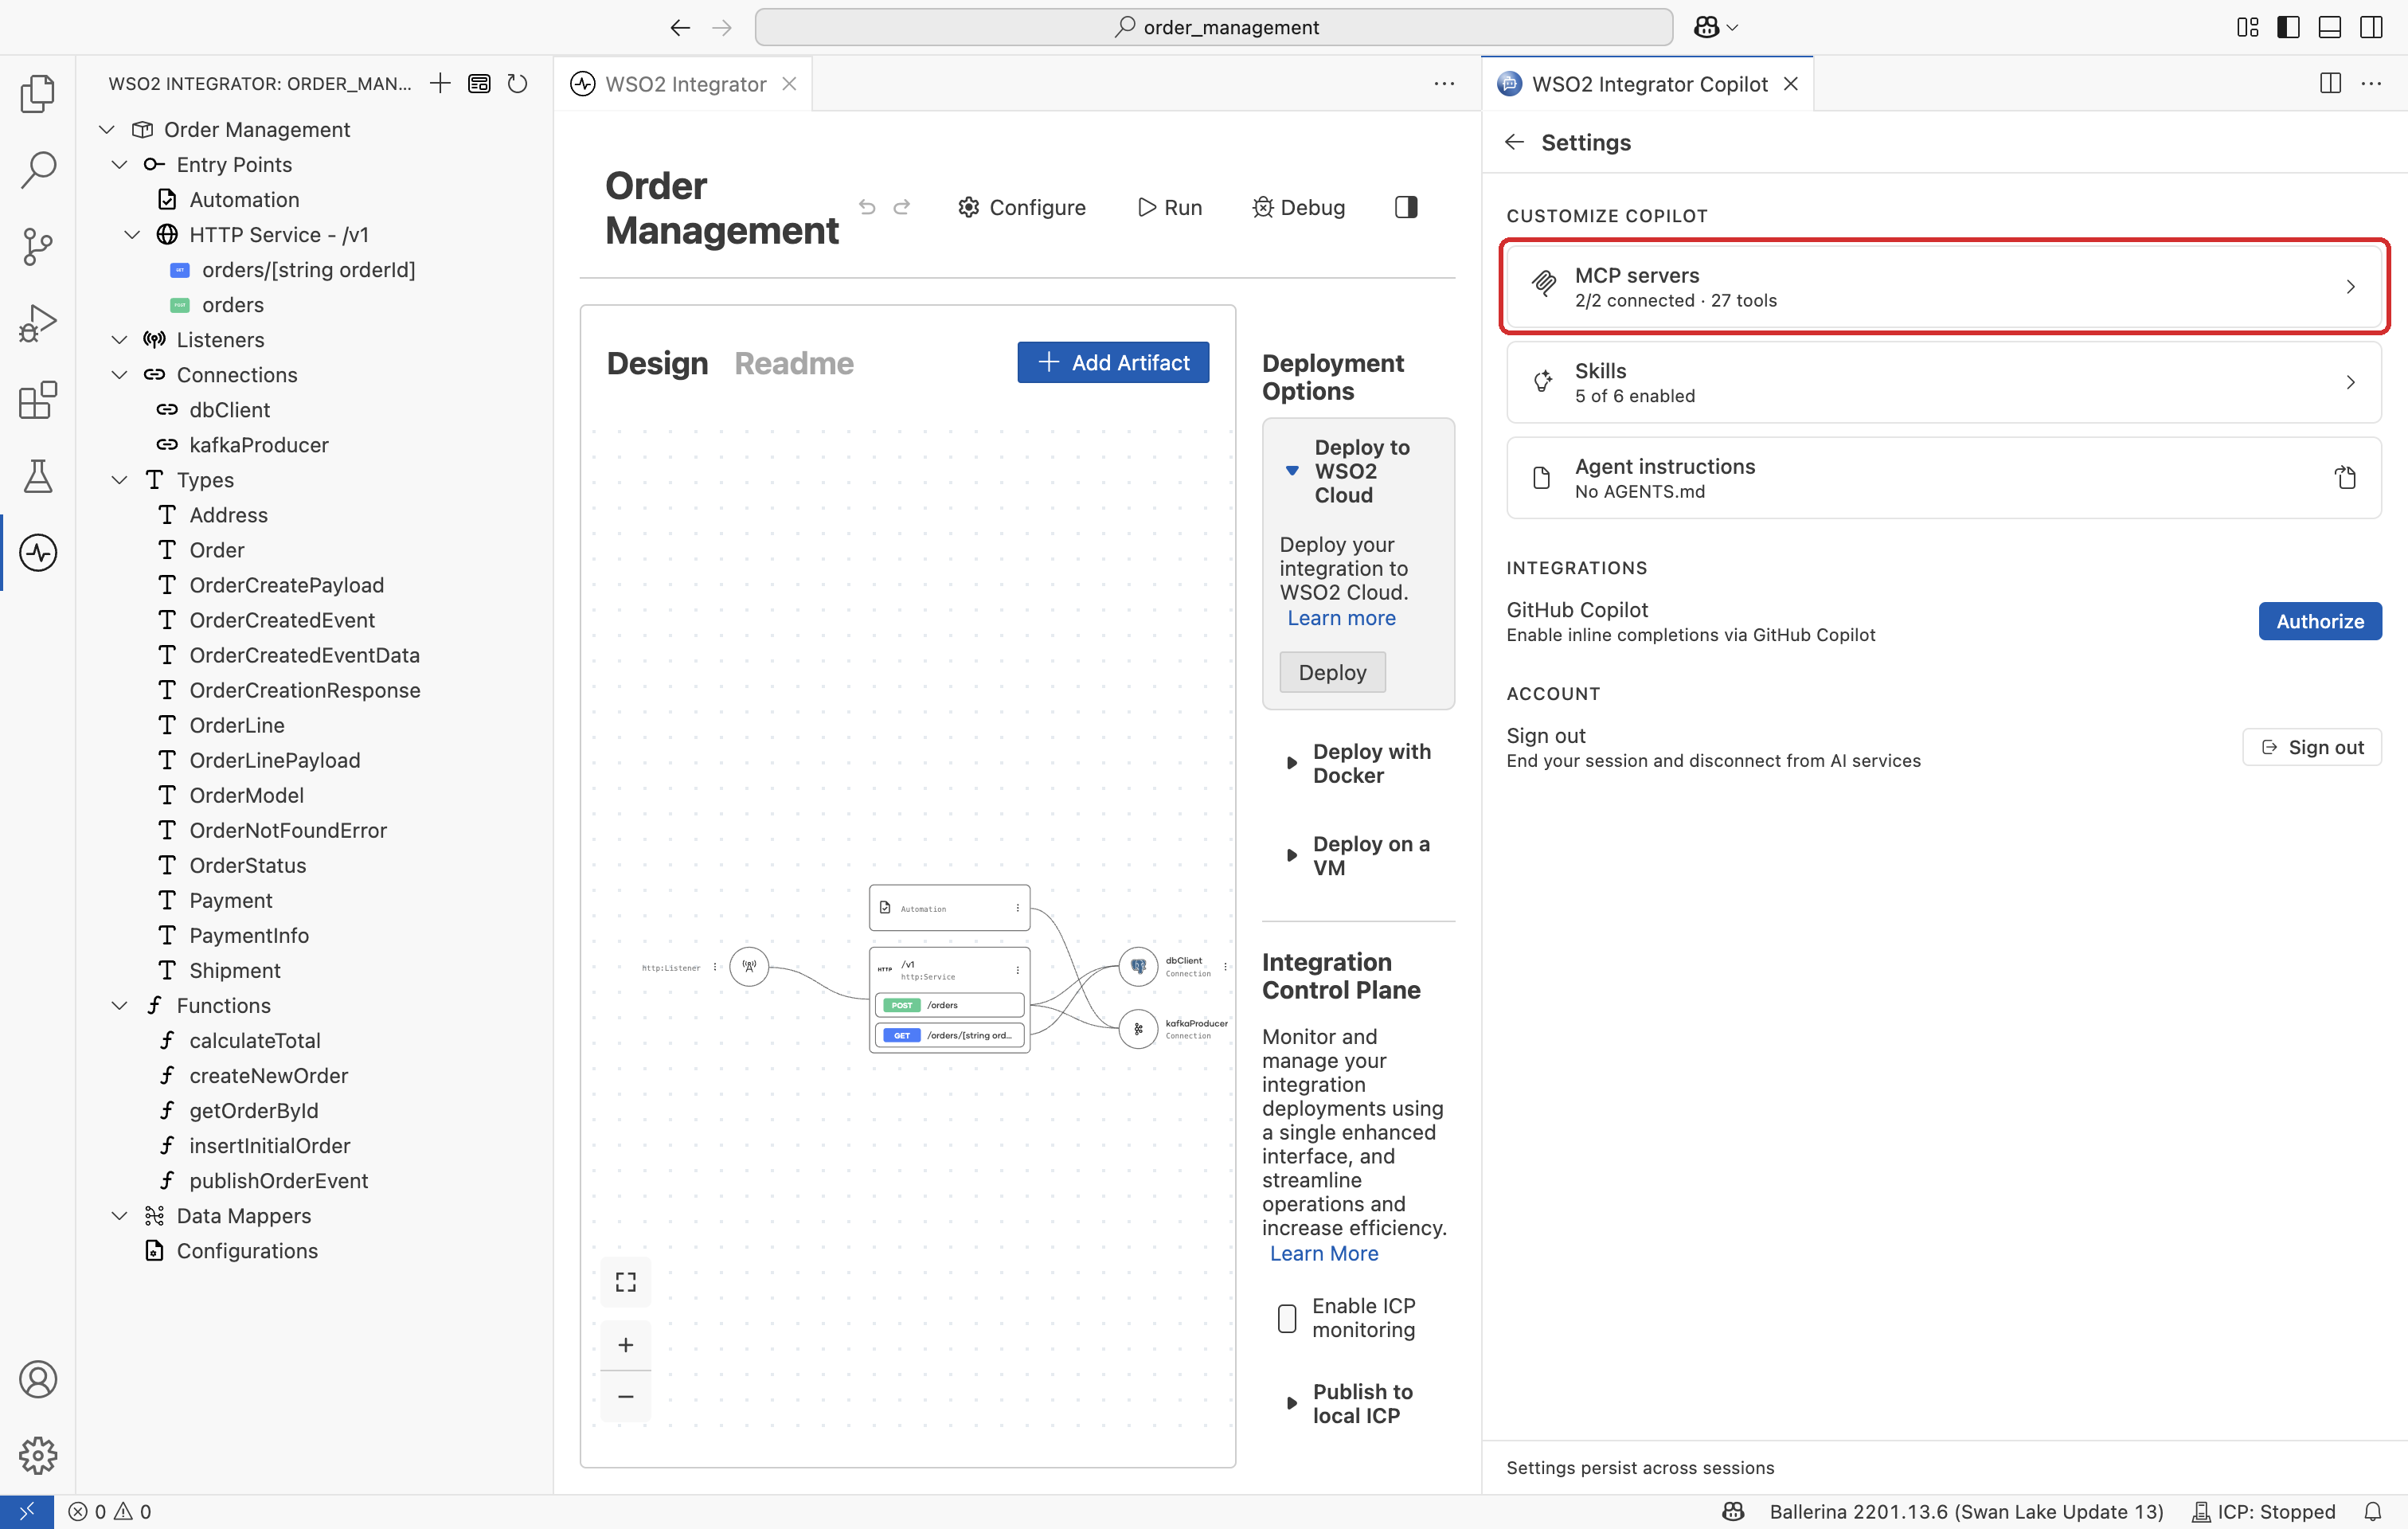Click the refresh icon in WSO2 Integrator sidebar header
Viewport: 2408px width, 1529px height.
point(517,84)
